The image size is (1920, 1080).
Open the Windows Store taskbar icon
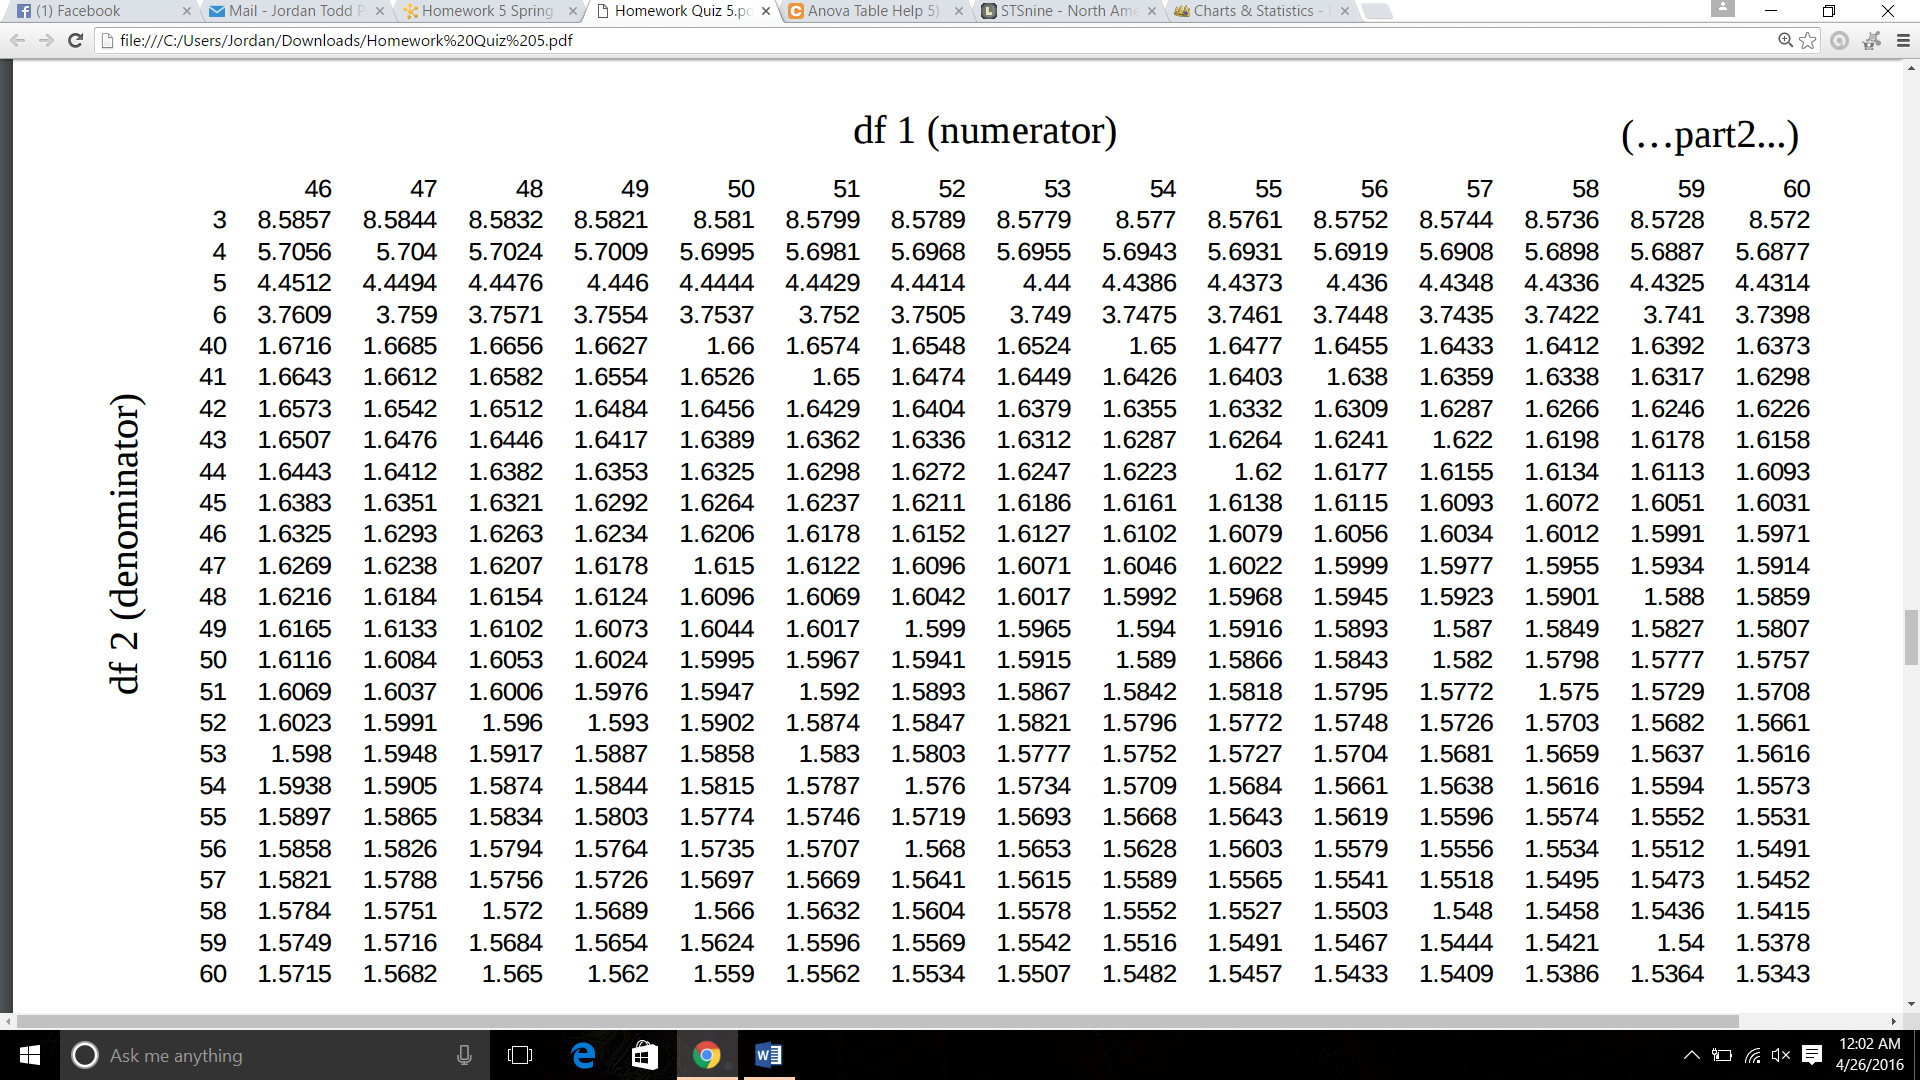tap(645, 1055)
